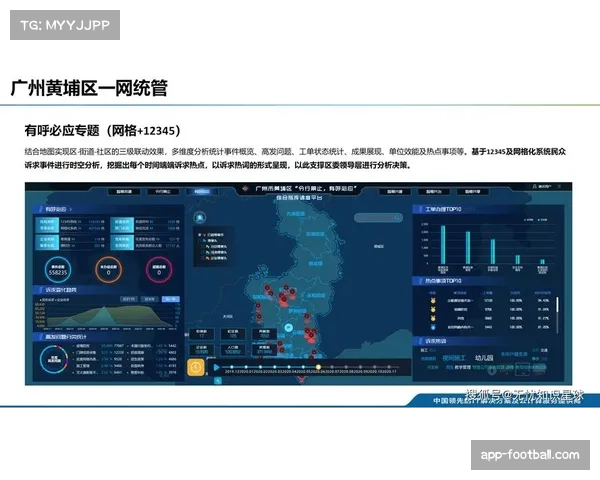Select the highlighted active tab in the top navigation
The image size is (600, 480).
click(x=202, y=191)
